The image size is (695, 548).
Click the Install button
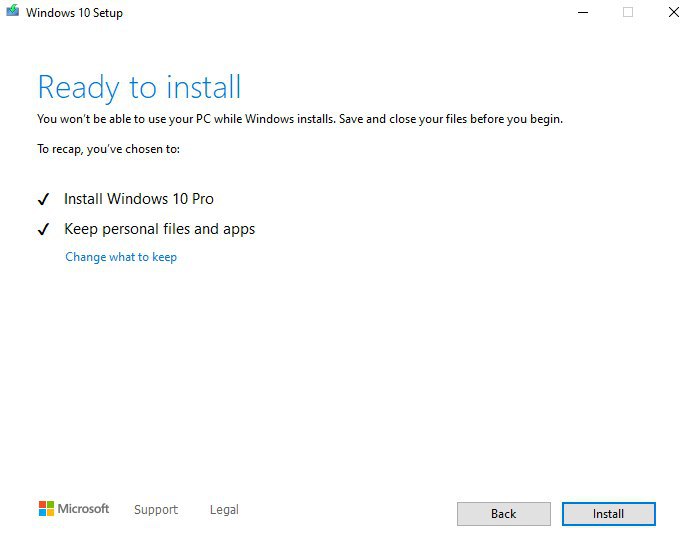pyautogui.click(x=608, y=514)
